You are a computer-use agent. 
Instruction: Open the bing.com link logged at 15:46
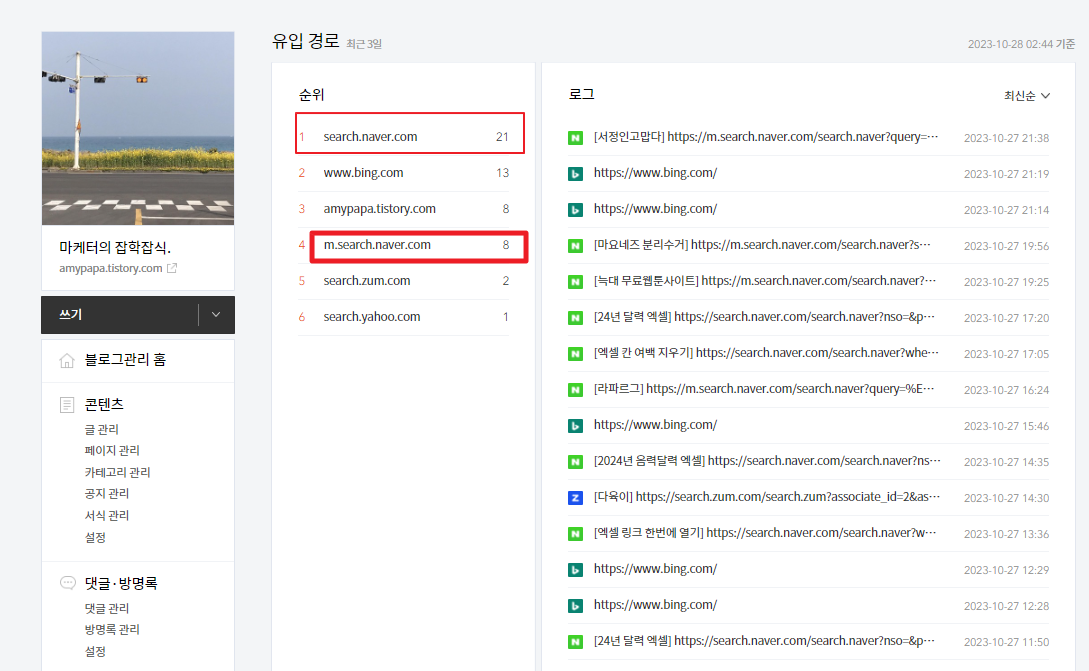click(655, 425)
